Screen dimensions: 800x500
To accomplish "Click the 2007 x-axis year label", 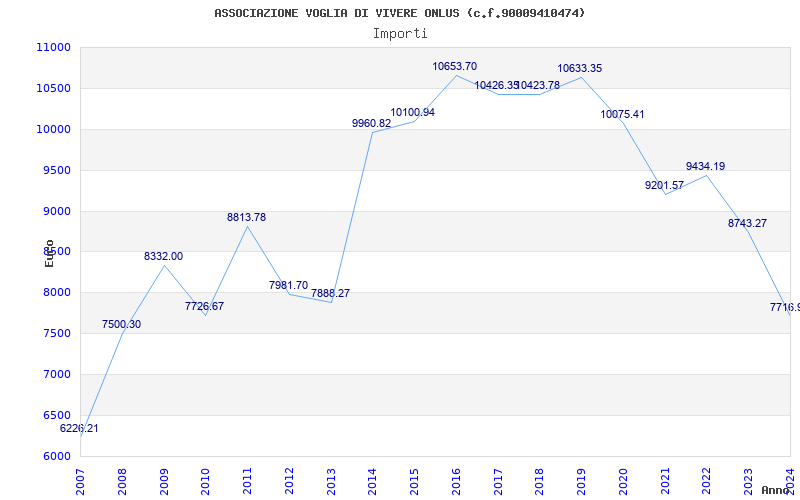I will click(81, 482).
